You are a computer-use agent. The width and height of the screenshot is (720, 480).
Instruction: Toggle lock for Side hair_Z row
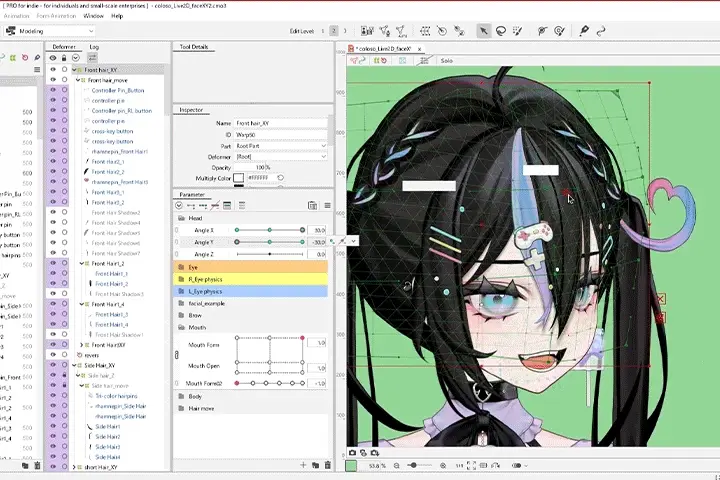pyautogui.click(x=64, y=375)
